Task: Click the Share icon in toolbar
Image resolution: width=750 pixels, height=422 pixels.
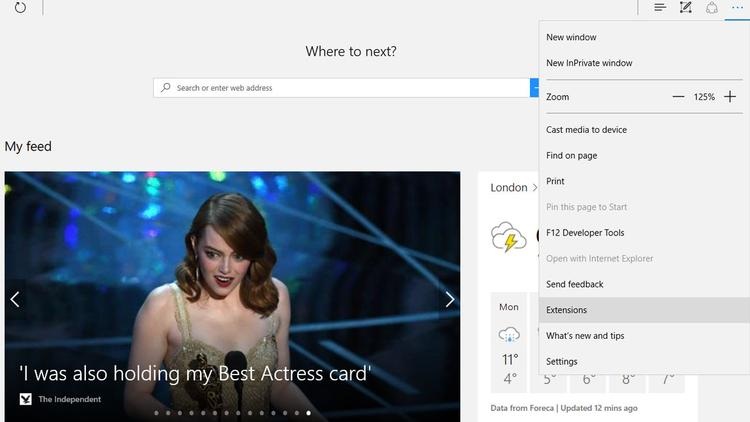Action: [x=712, y=8]
